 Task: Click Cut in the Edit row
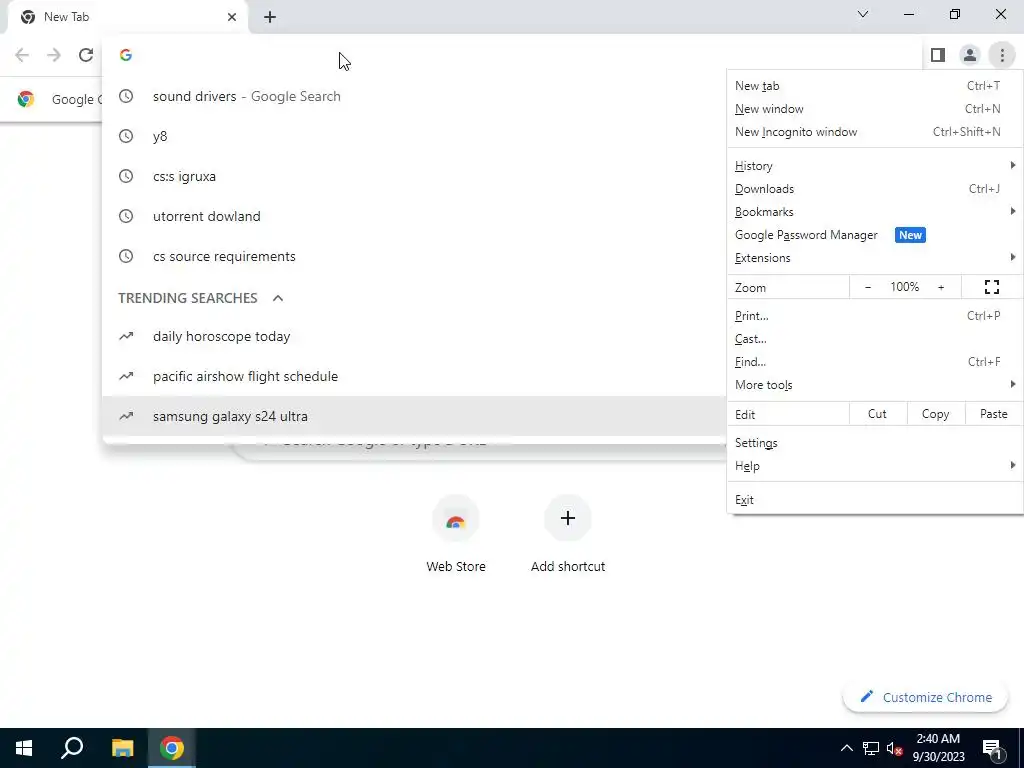[878, 414]
